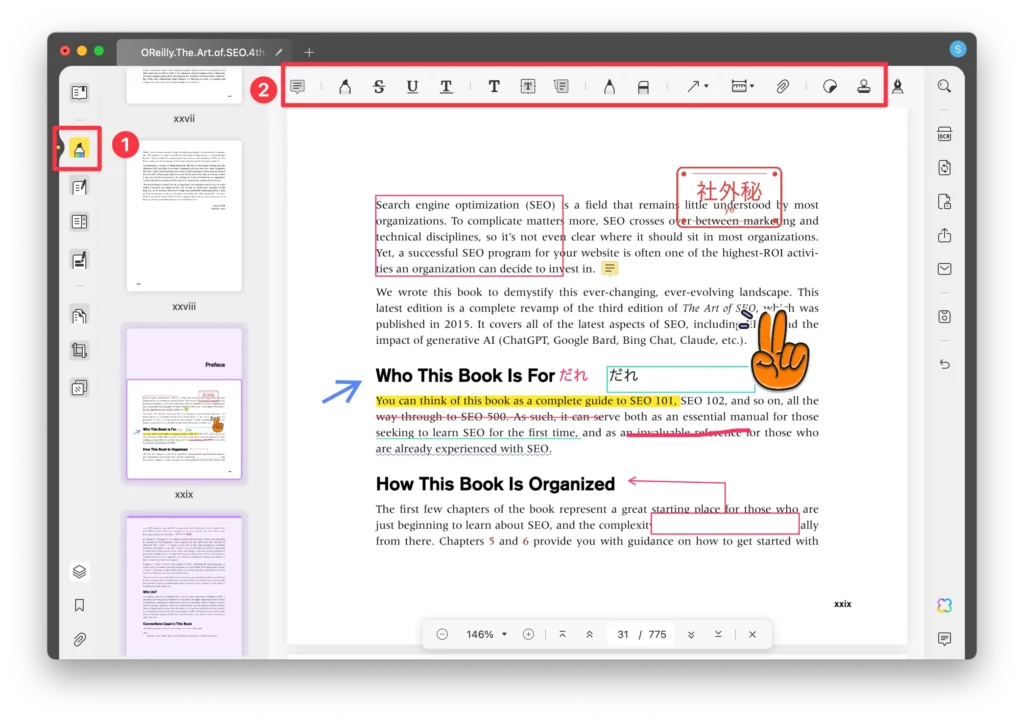Switch to Comment mode in left sidebar
The image size is (1024, 722).
[x=79, y=150]
